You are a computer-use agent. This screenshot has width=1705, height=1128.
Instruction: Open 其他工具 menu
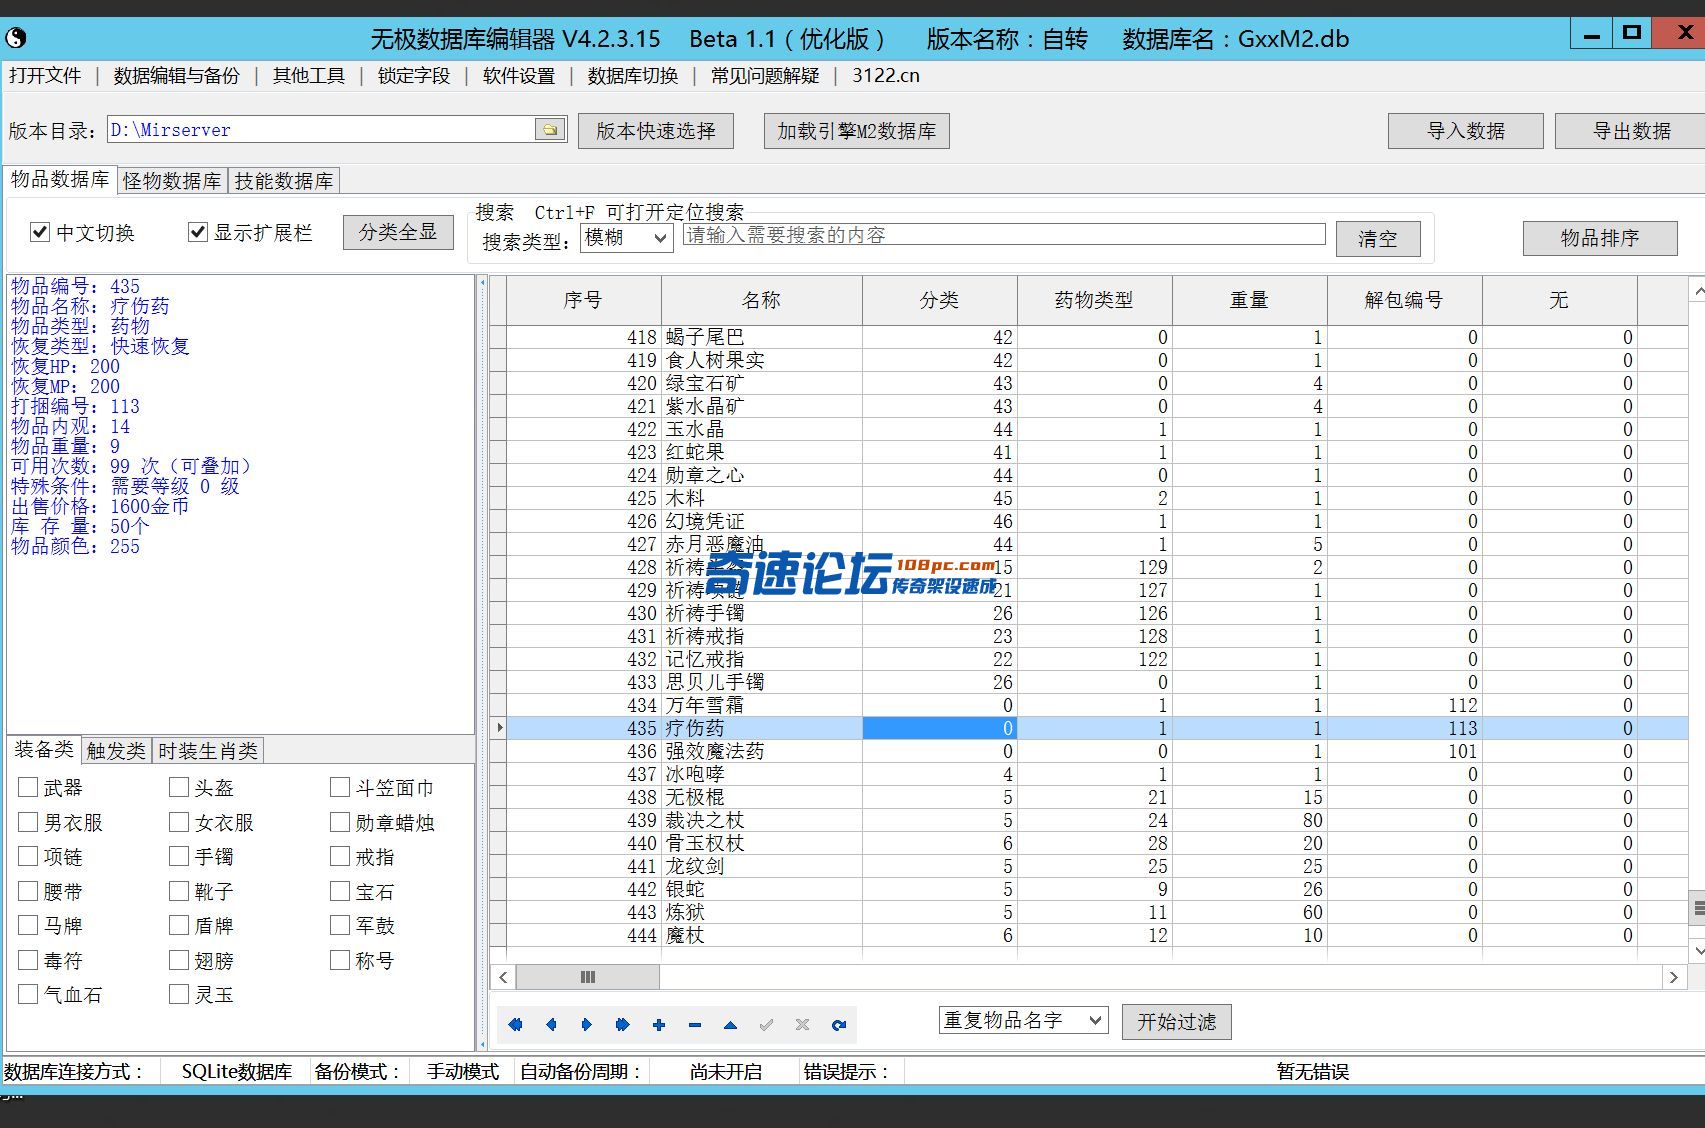309,76
